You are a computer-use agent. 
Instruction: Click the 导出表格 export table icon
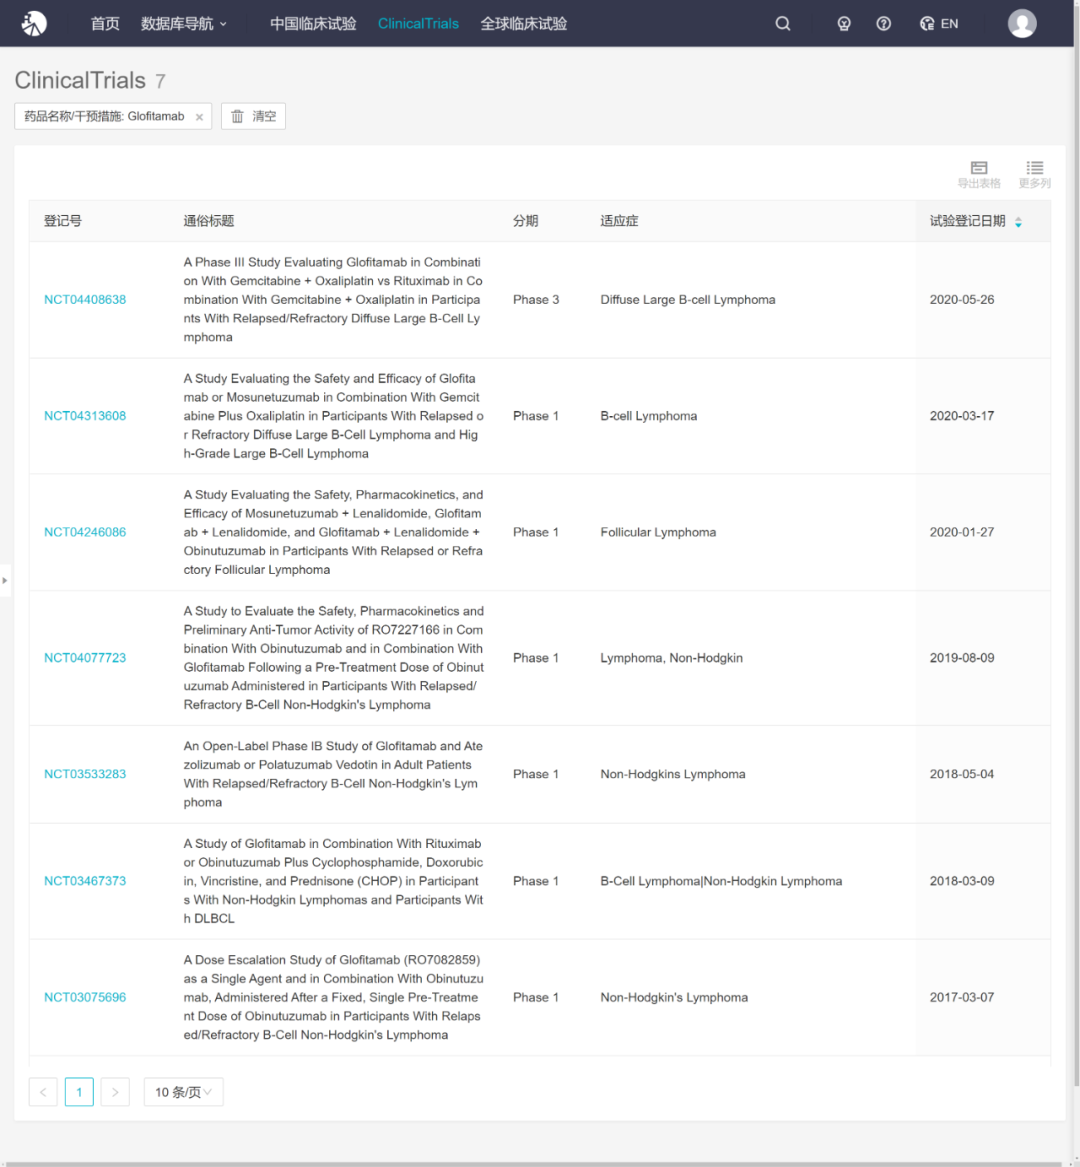point(979,174)
